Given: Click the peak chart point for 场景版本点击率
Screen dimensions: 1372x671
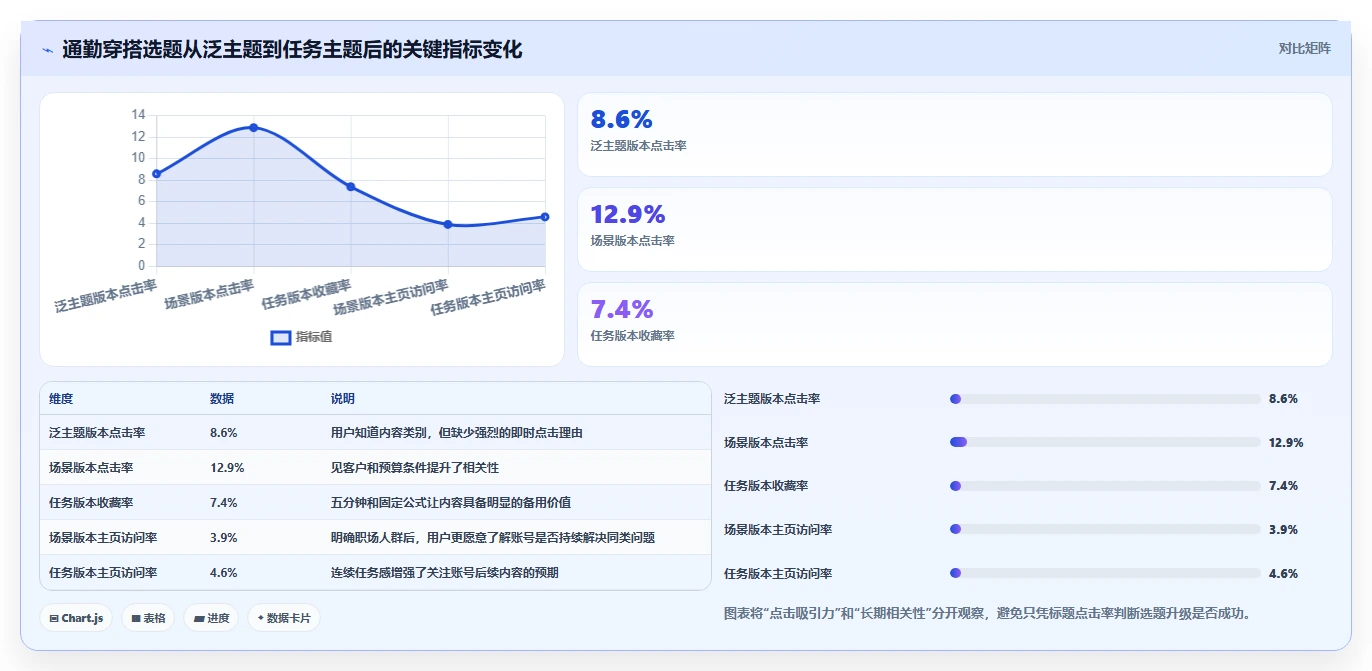Looking at the screenshot, I should 254,127.
